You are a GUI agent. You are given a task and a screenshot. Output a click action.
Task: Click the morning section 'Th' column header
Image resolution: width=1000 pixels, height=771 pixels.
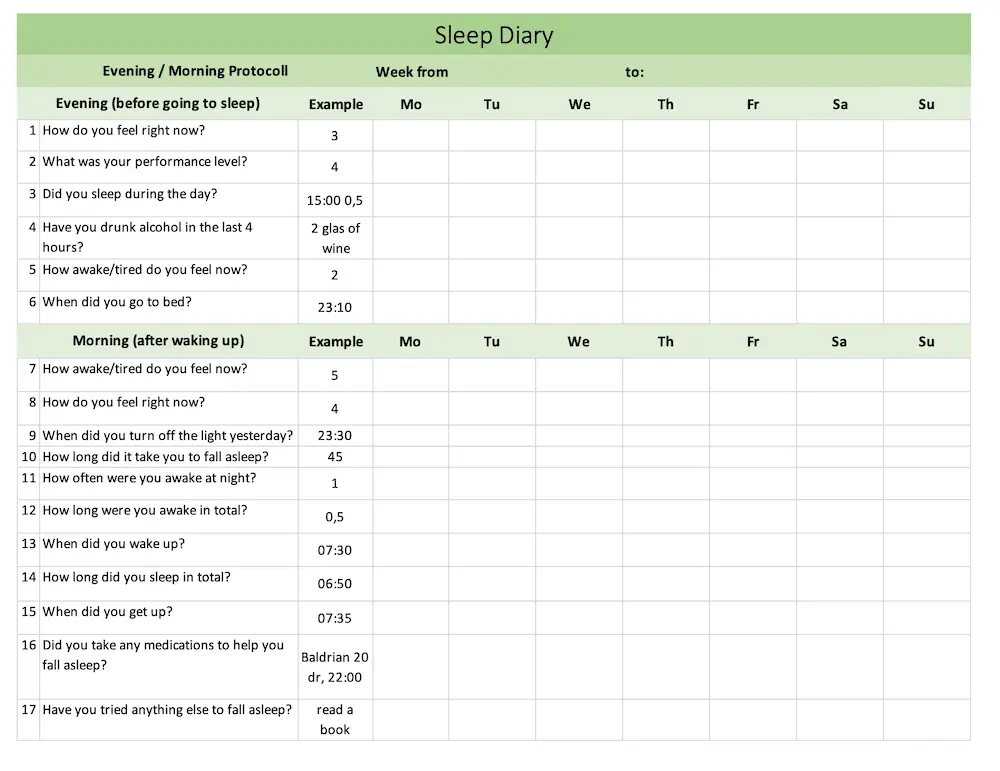(x=666, y=341)
